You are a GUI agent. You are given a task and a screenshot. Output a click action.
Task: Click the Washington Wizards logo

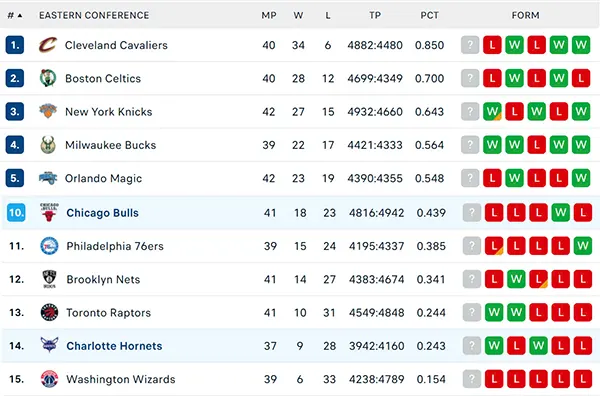[x=49, y=379]
